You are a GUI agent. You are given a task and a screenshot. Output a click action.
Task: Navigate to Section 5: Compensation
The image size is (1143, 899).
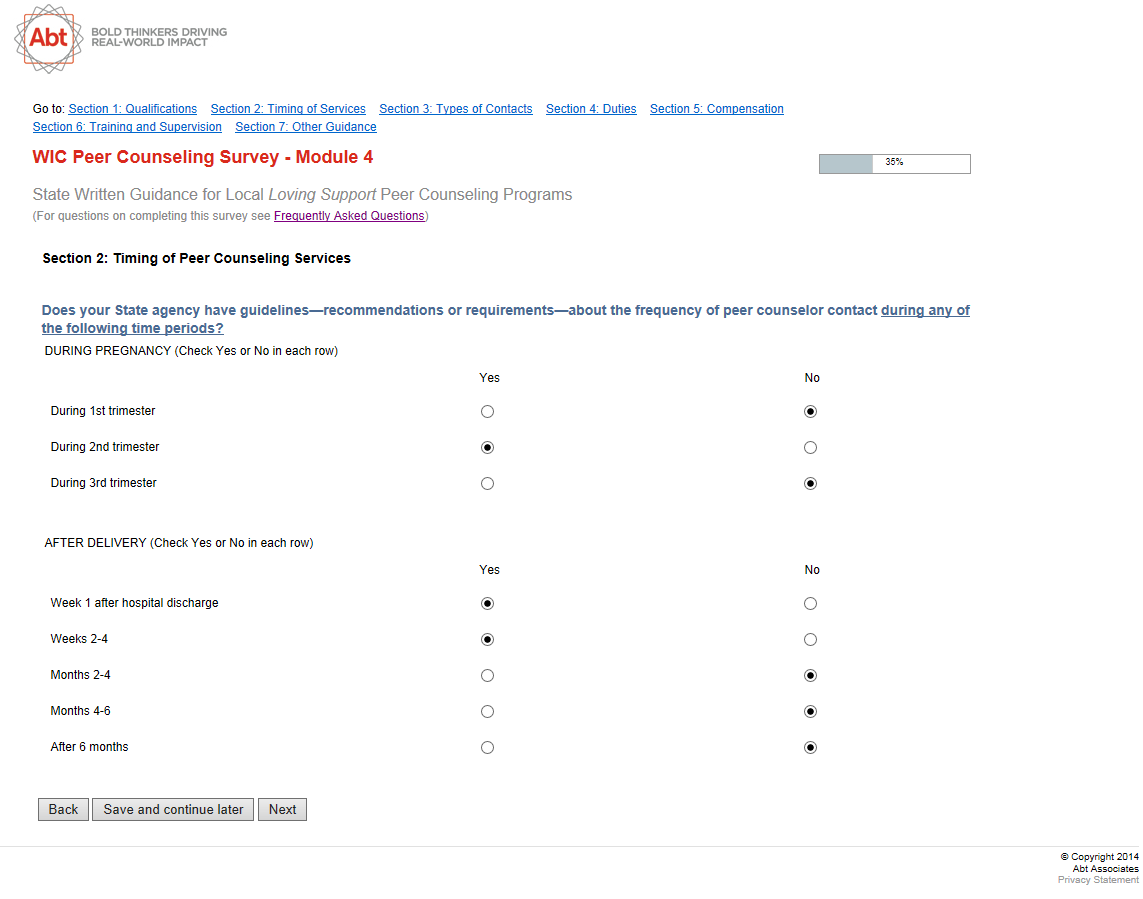point(717,109)
